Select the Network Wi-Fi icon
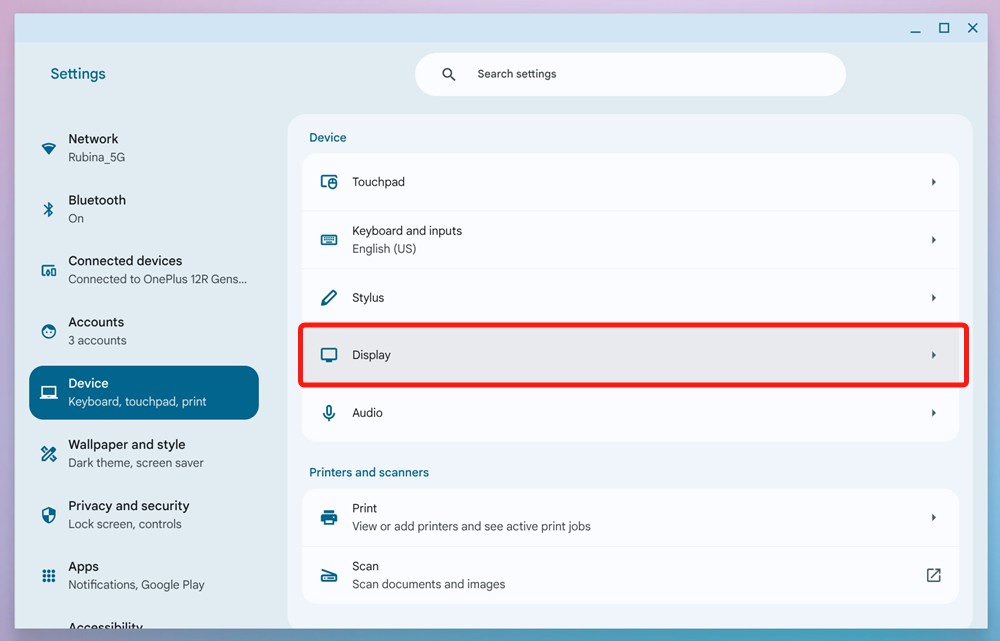Viewport: 1000px width, 641px height. click(48, 147)
